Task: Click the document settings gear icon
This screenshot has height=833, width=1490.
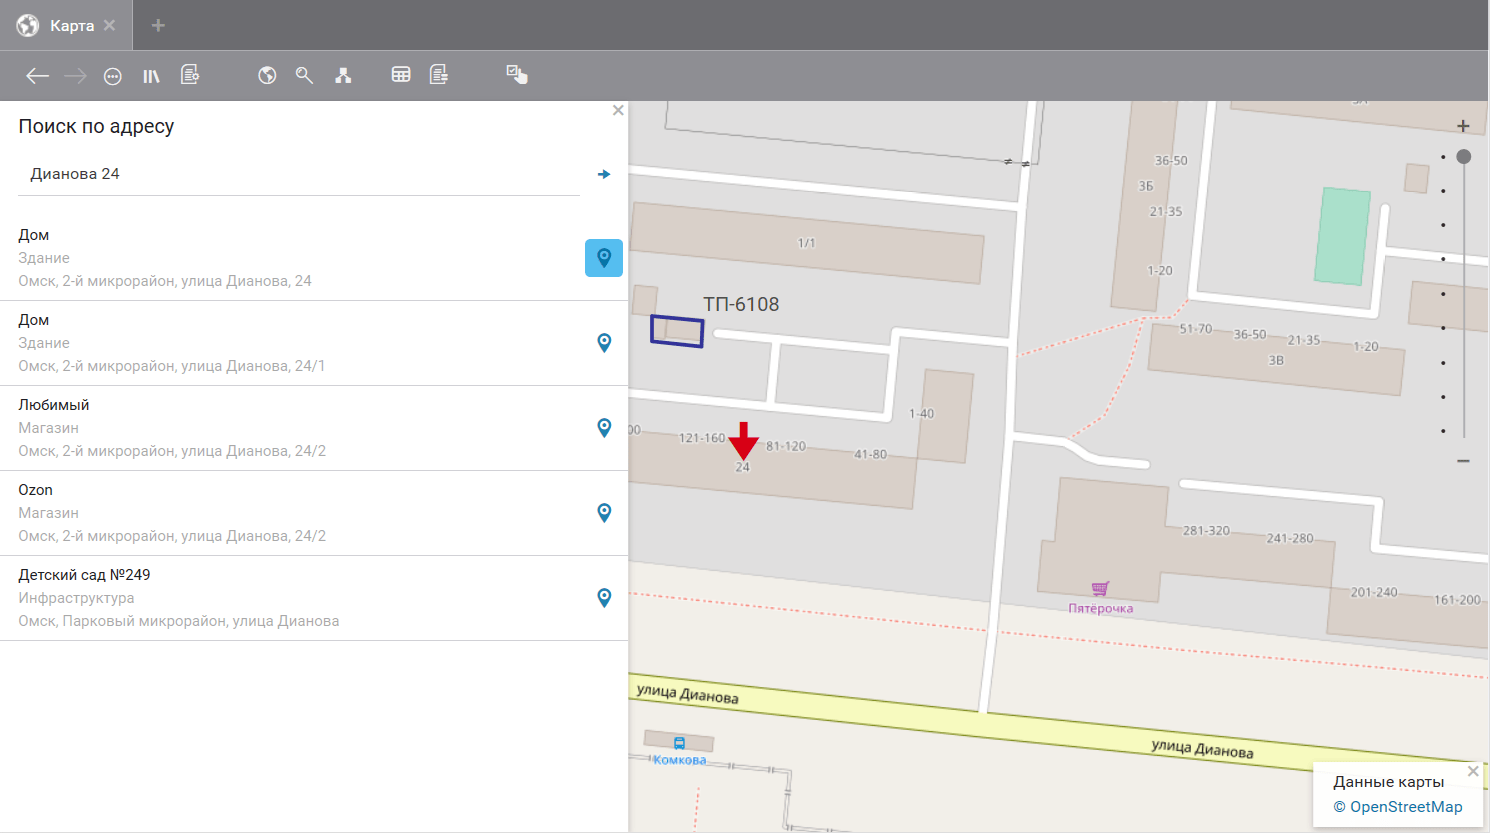Action: 190,75
